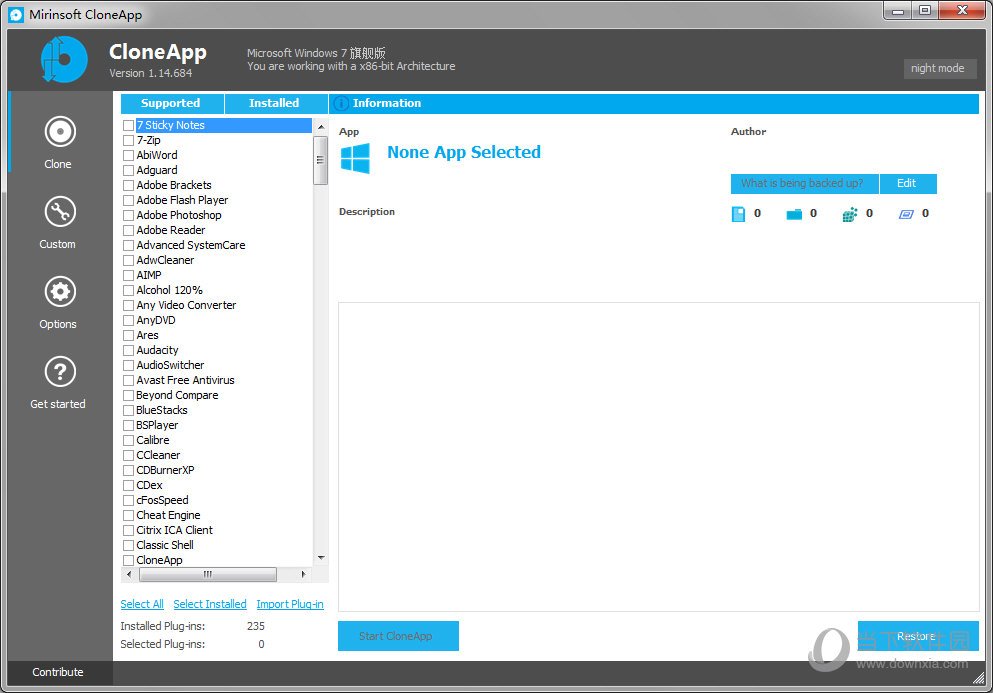Click the Get started question mark icon

(59, 372)
